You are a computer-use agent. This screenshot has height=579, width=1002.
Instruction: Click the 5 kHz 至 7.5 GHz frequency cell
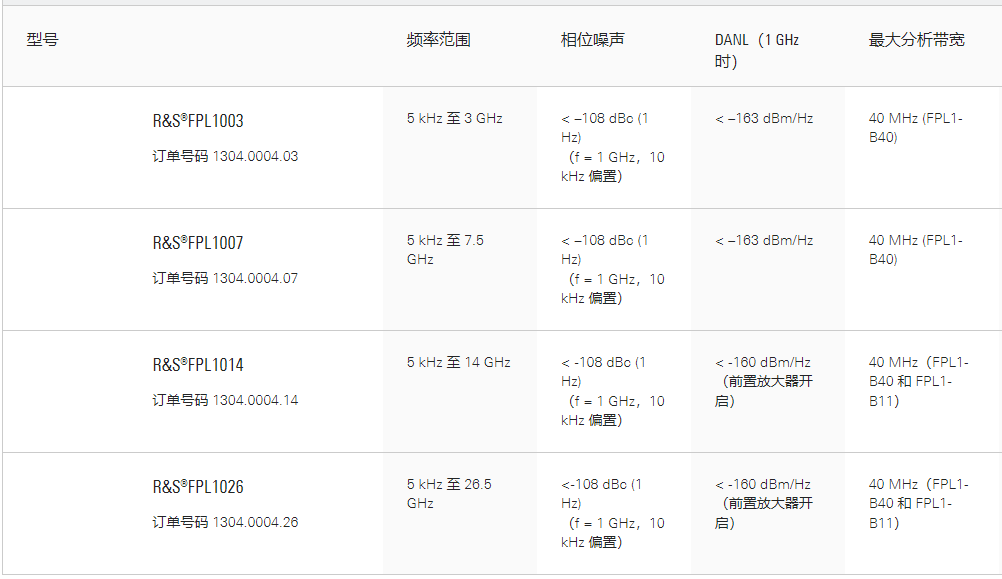click(445, 249)
